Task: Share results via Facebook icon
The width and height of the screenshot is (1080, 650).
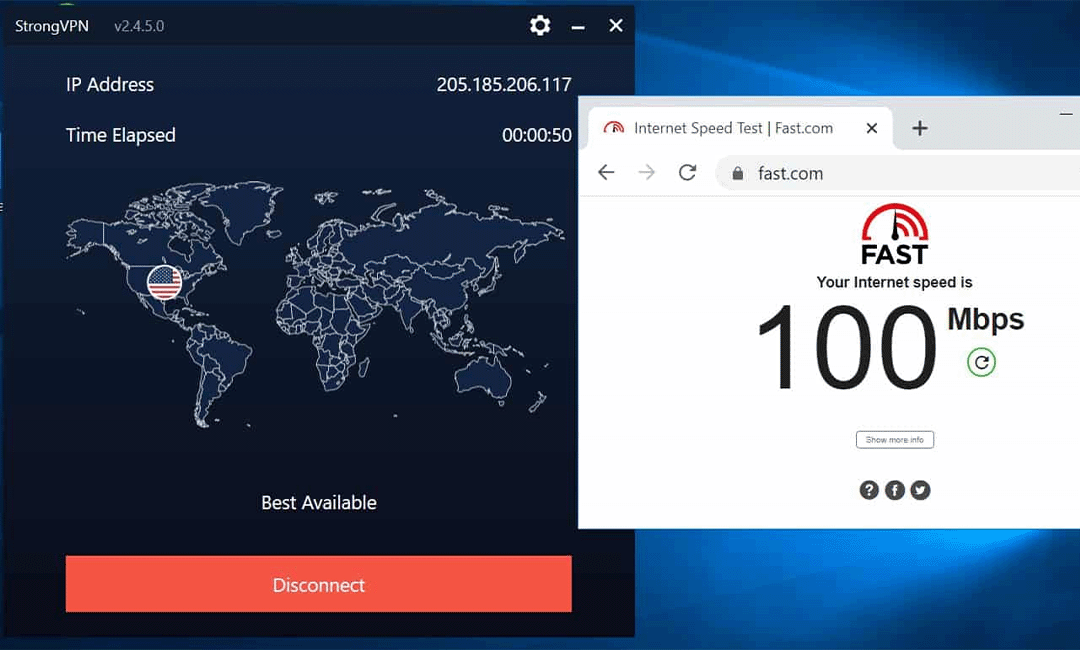Action: (x=895, y=490)
